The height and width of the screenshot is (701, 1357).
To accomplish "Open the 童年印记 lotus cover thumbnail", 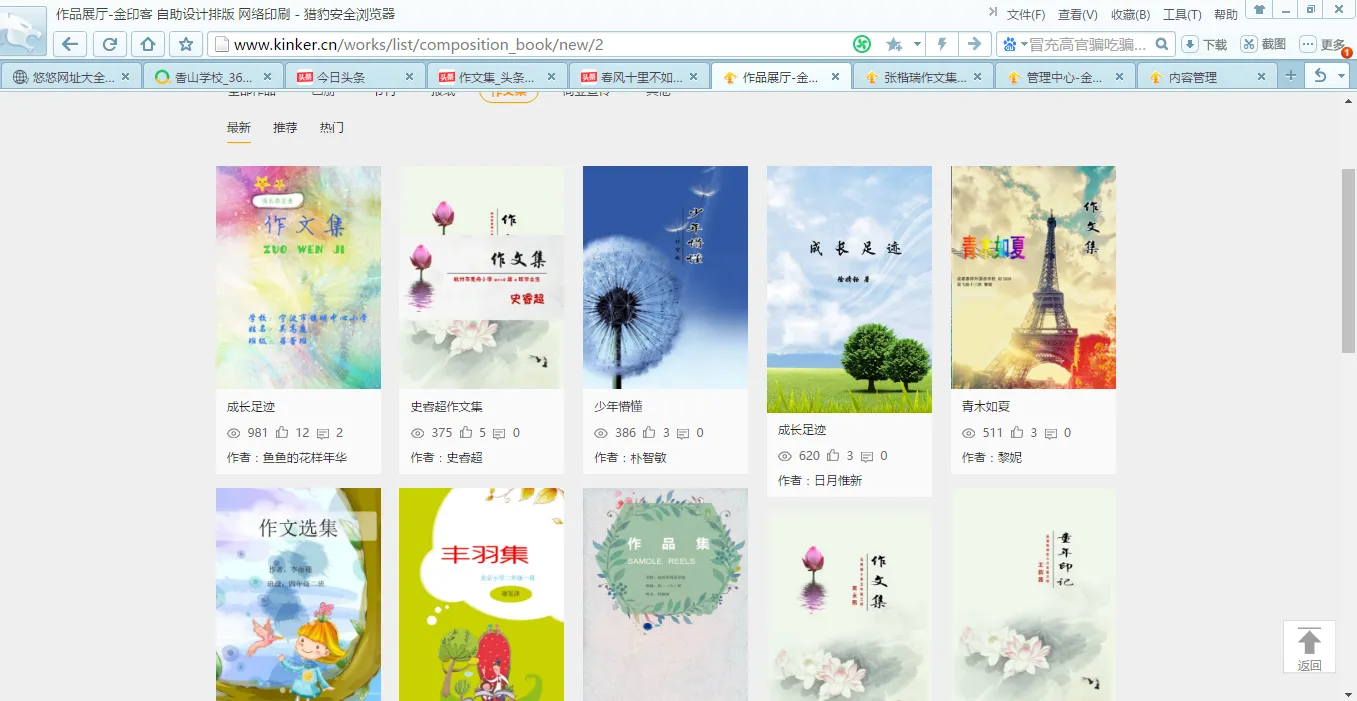I will (1033, 594).
